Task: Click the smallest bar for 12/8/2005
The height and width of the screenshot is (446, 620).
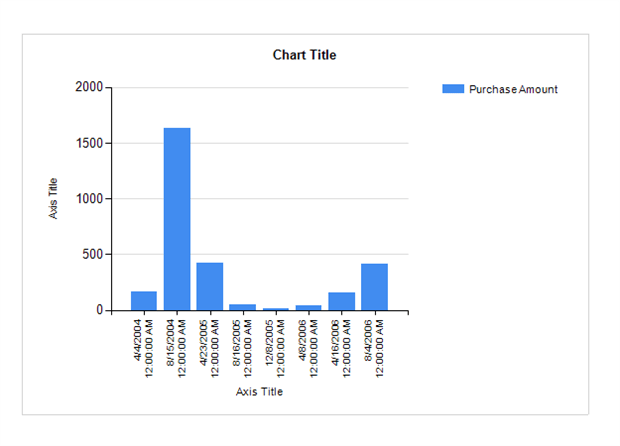Action: click(x=276, y=309)
